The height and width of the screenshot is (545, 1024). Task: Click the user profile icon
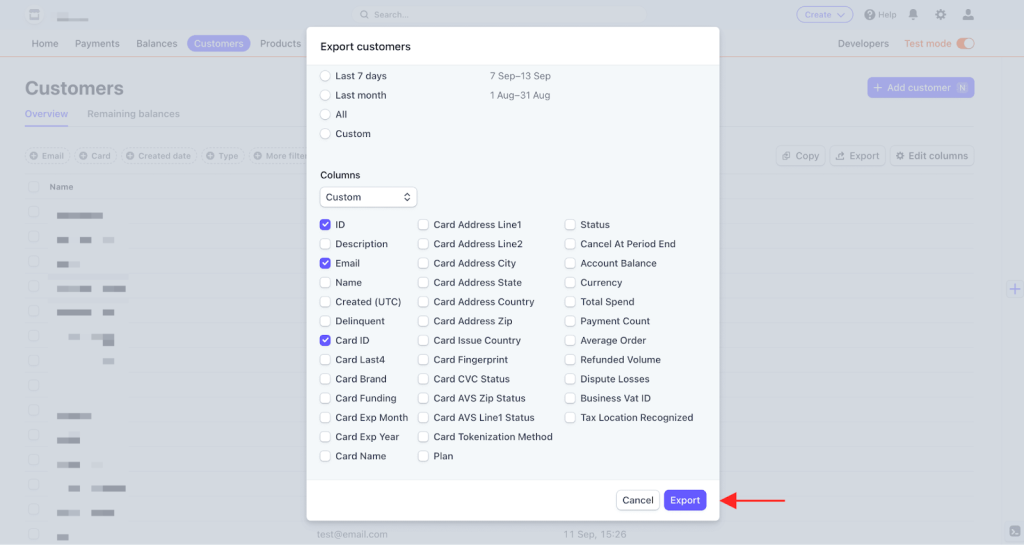[967, 15]
